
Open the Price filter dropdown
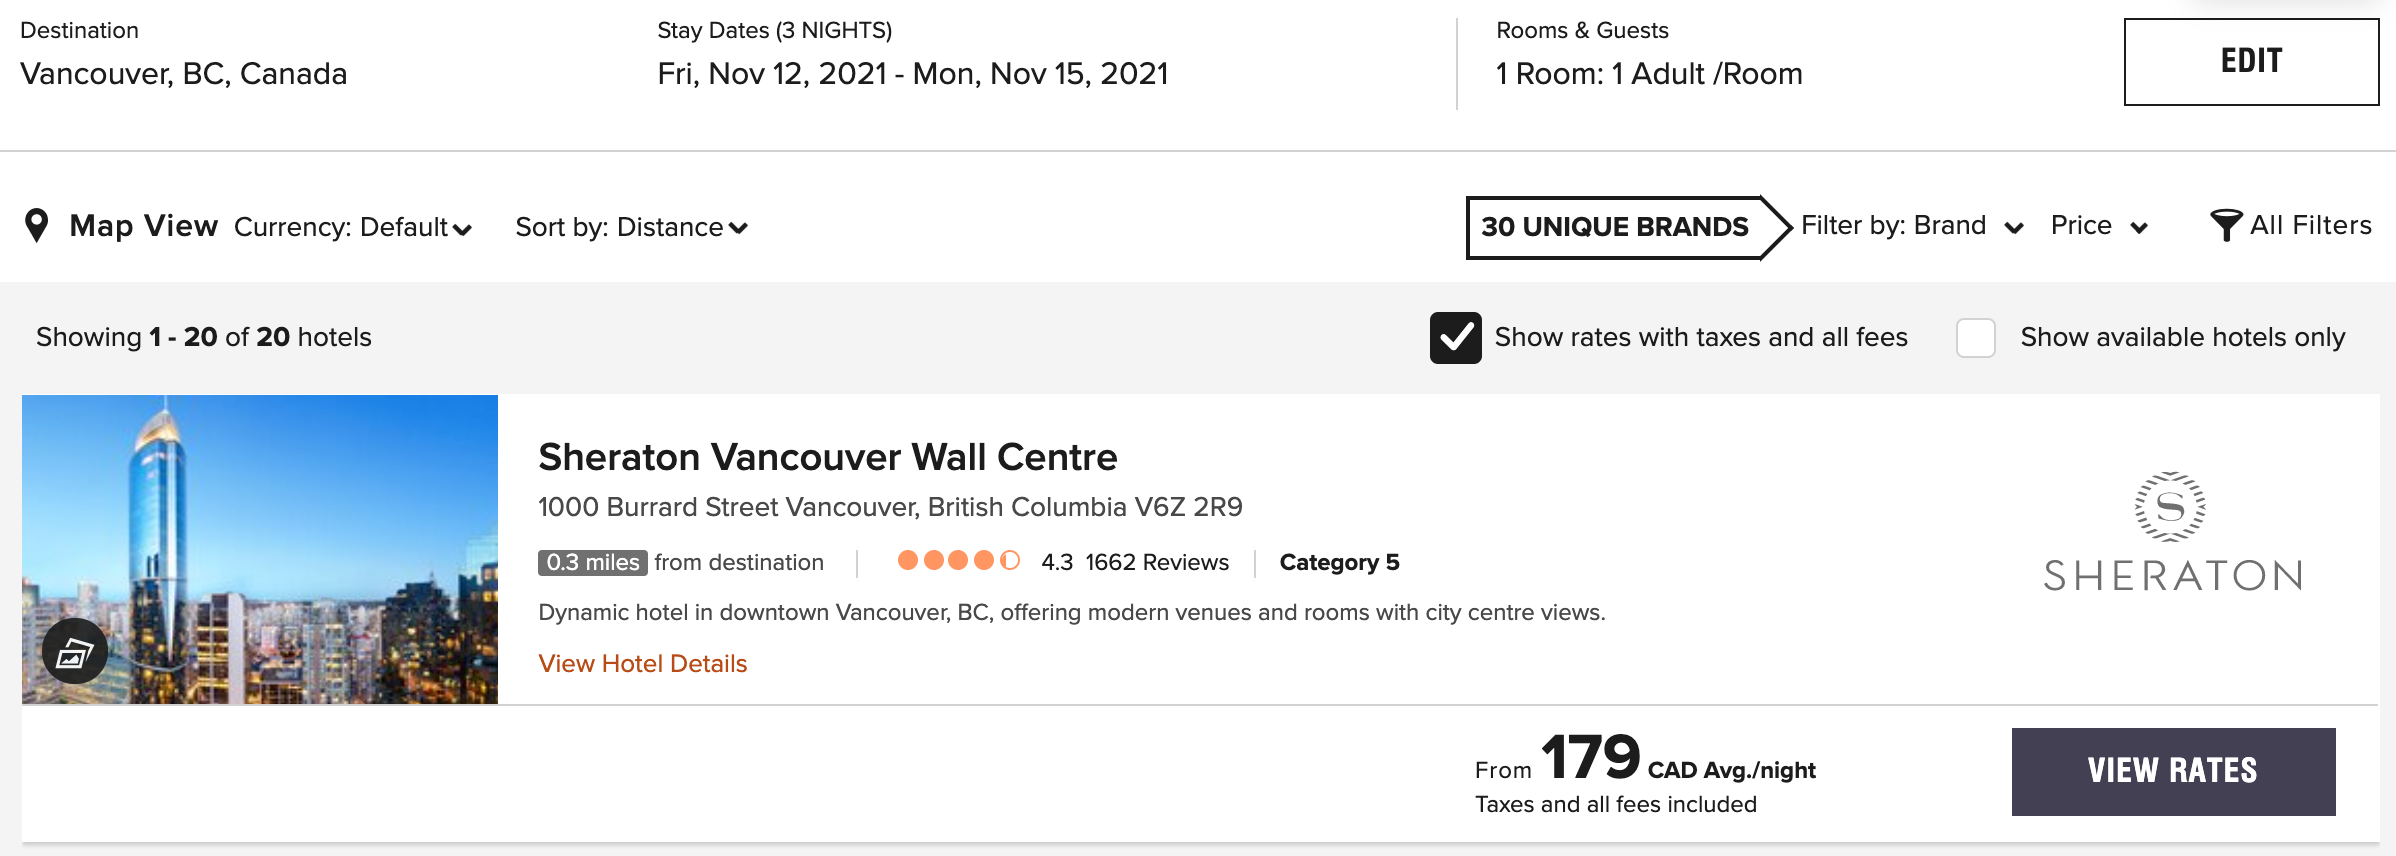2098,227
